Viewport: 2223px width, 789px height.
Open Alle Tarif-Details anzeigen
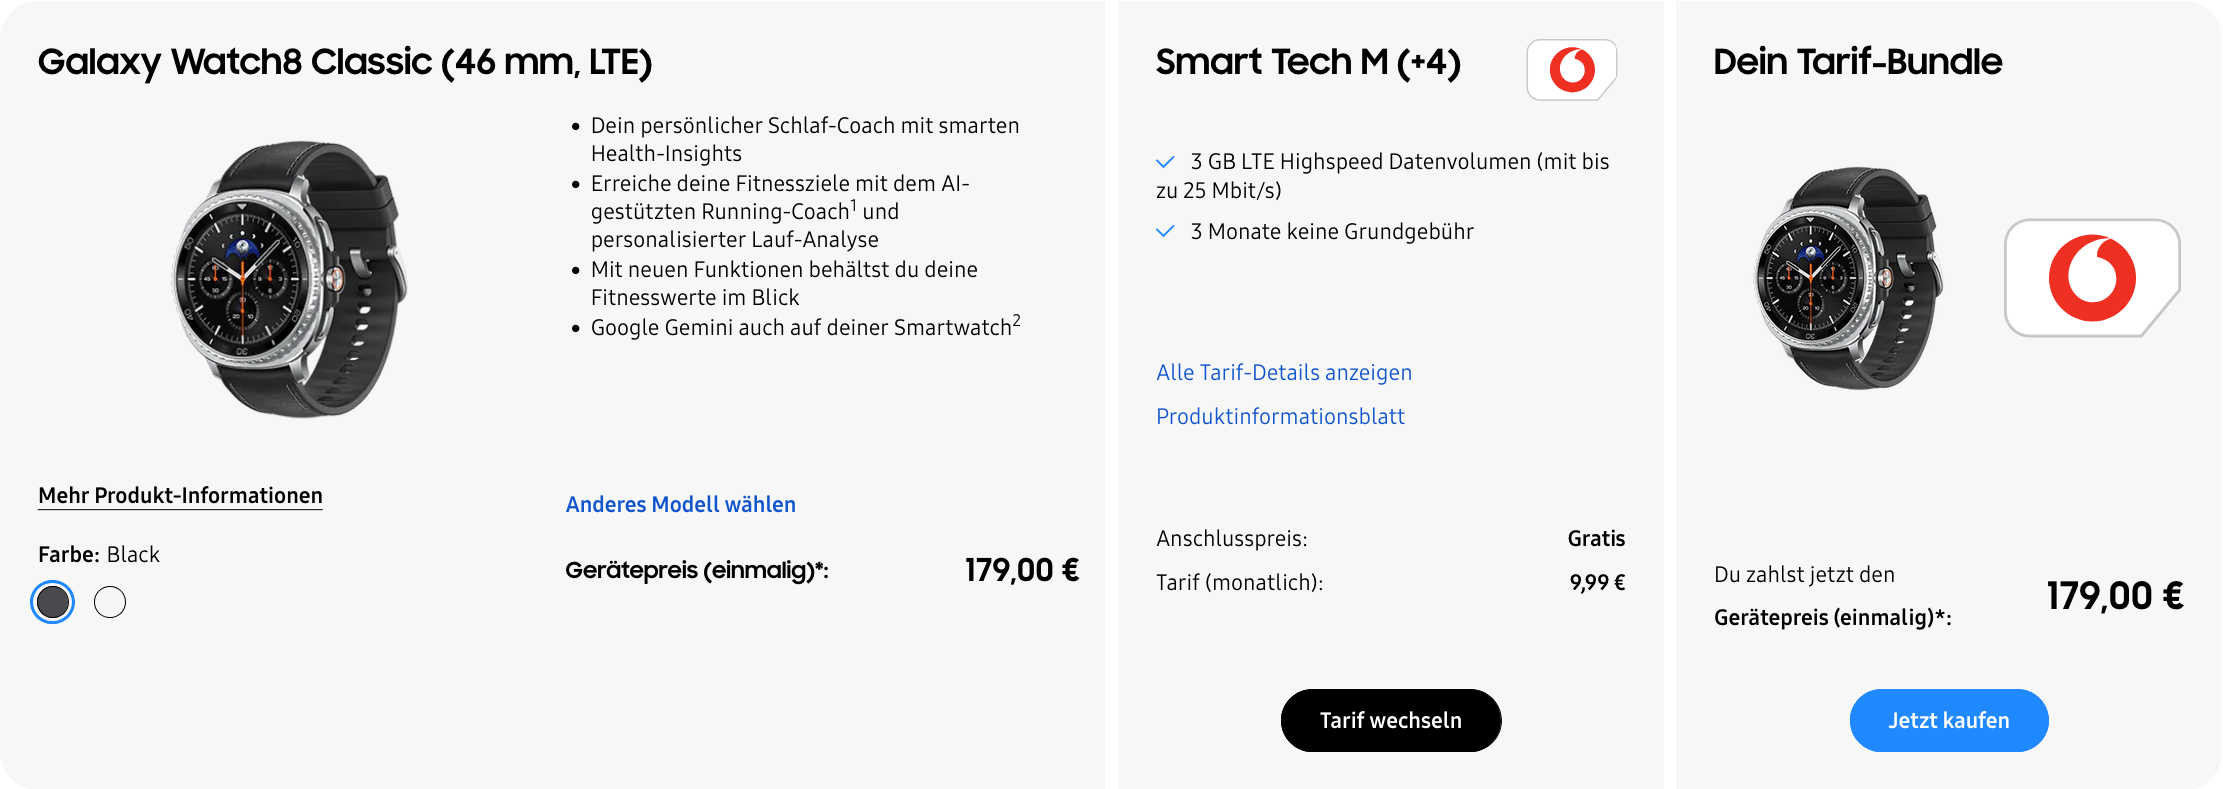1284,372
